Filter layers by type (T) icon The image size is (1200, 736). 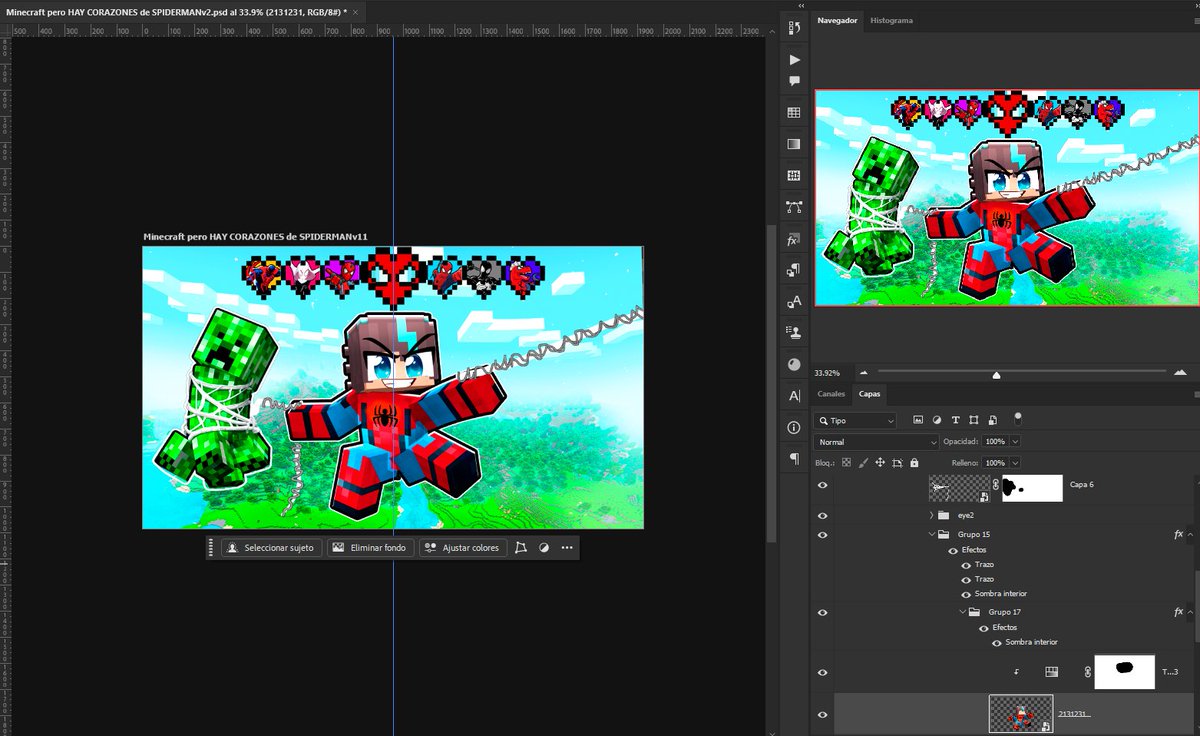pos(955,420)
